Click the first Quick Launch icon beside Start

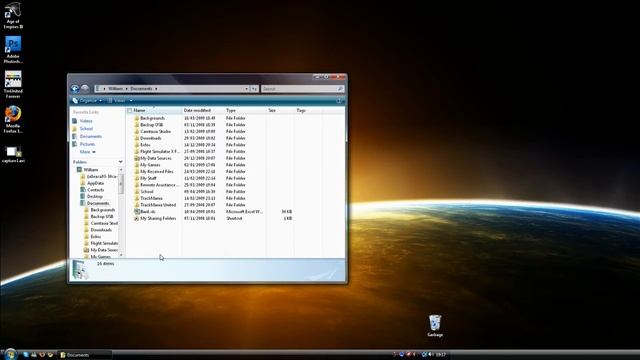(x=26, y=355)
